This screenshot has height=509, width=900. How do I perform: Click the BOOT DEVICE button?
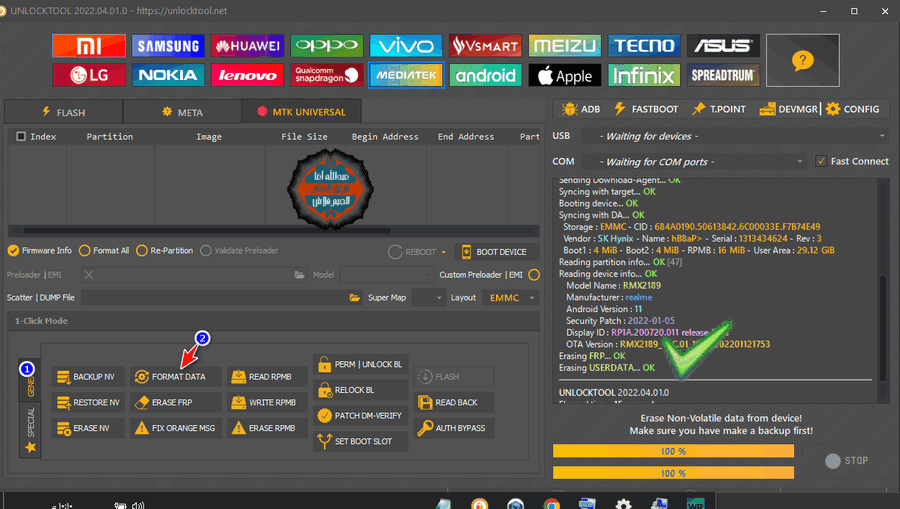[497, 252]
